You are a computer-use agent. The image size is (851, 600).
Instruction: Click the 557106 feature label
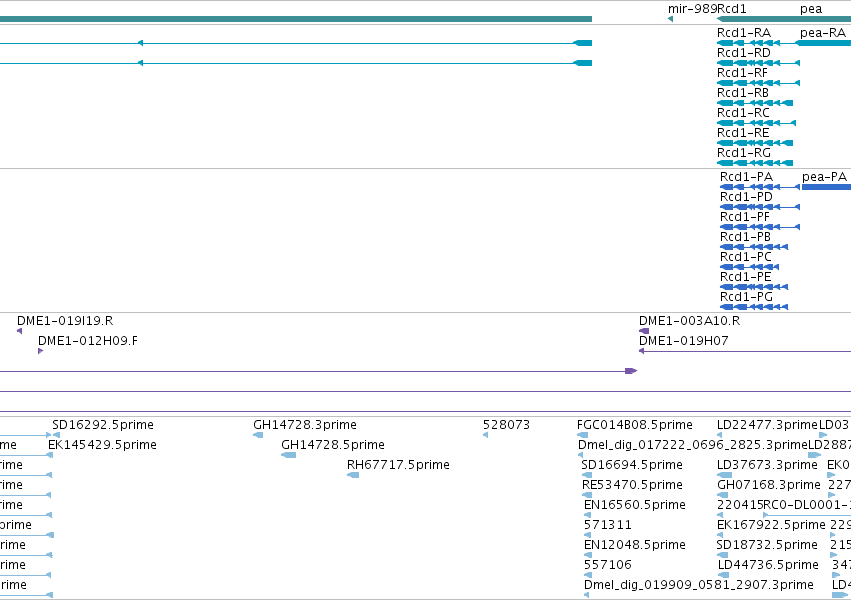click(x=608, y=565)
